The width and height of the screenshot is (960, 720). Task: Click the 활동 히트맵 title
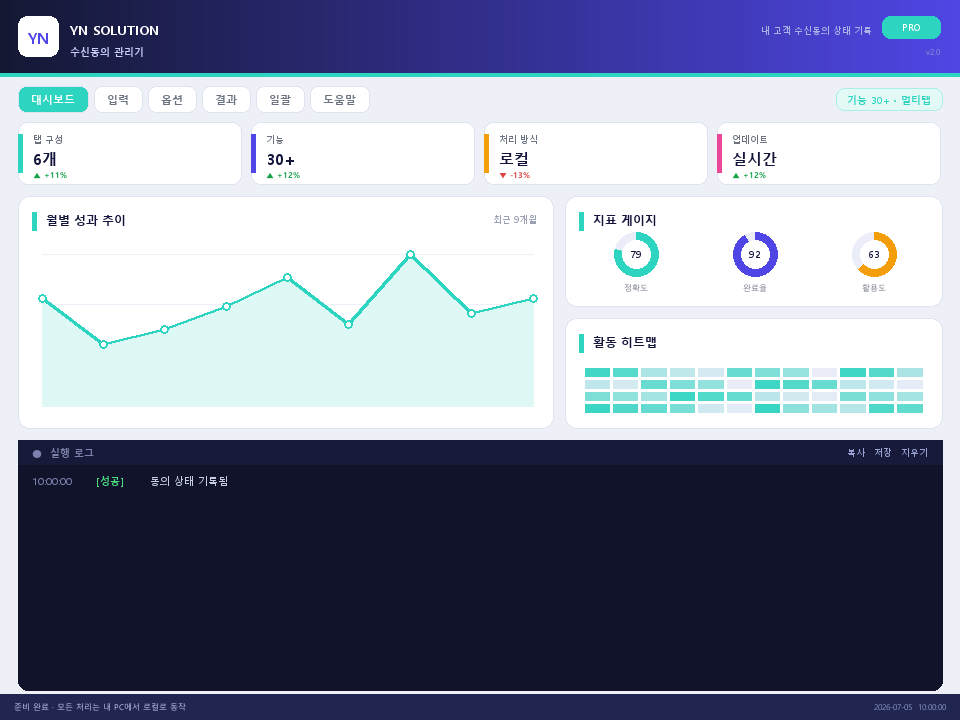click(x=624, y=342)
